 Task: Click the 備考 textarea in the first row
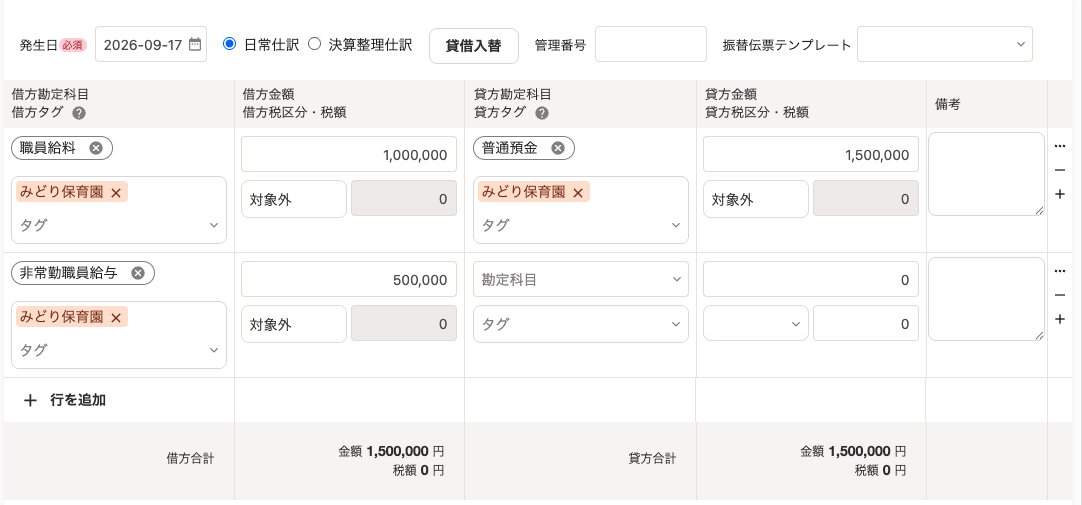click(x=986, y=174)
